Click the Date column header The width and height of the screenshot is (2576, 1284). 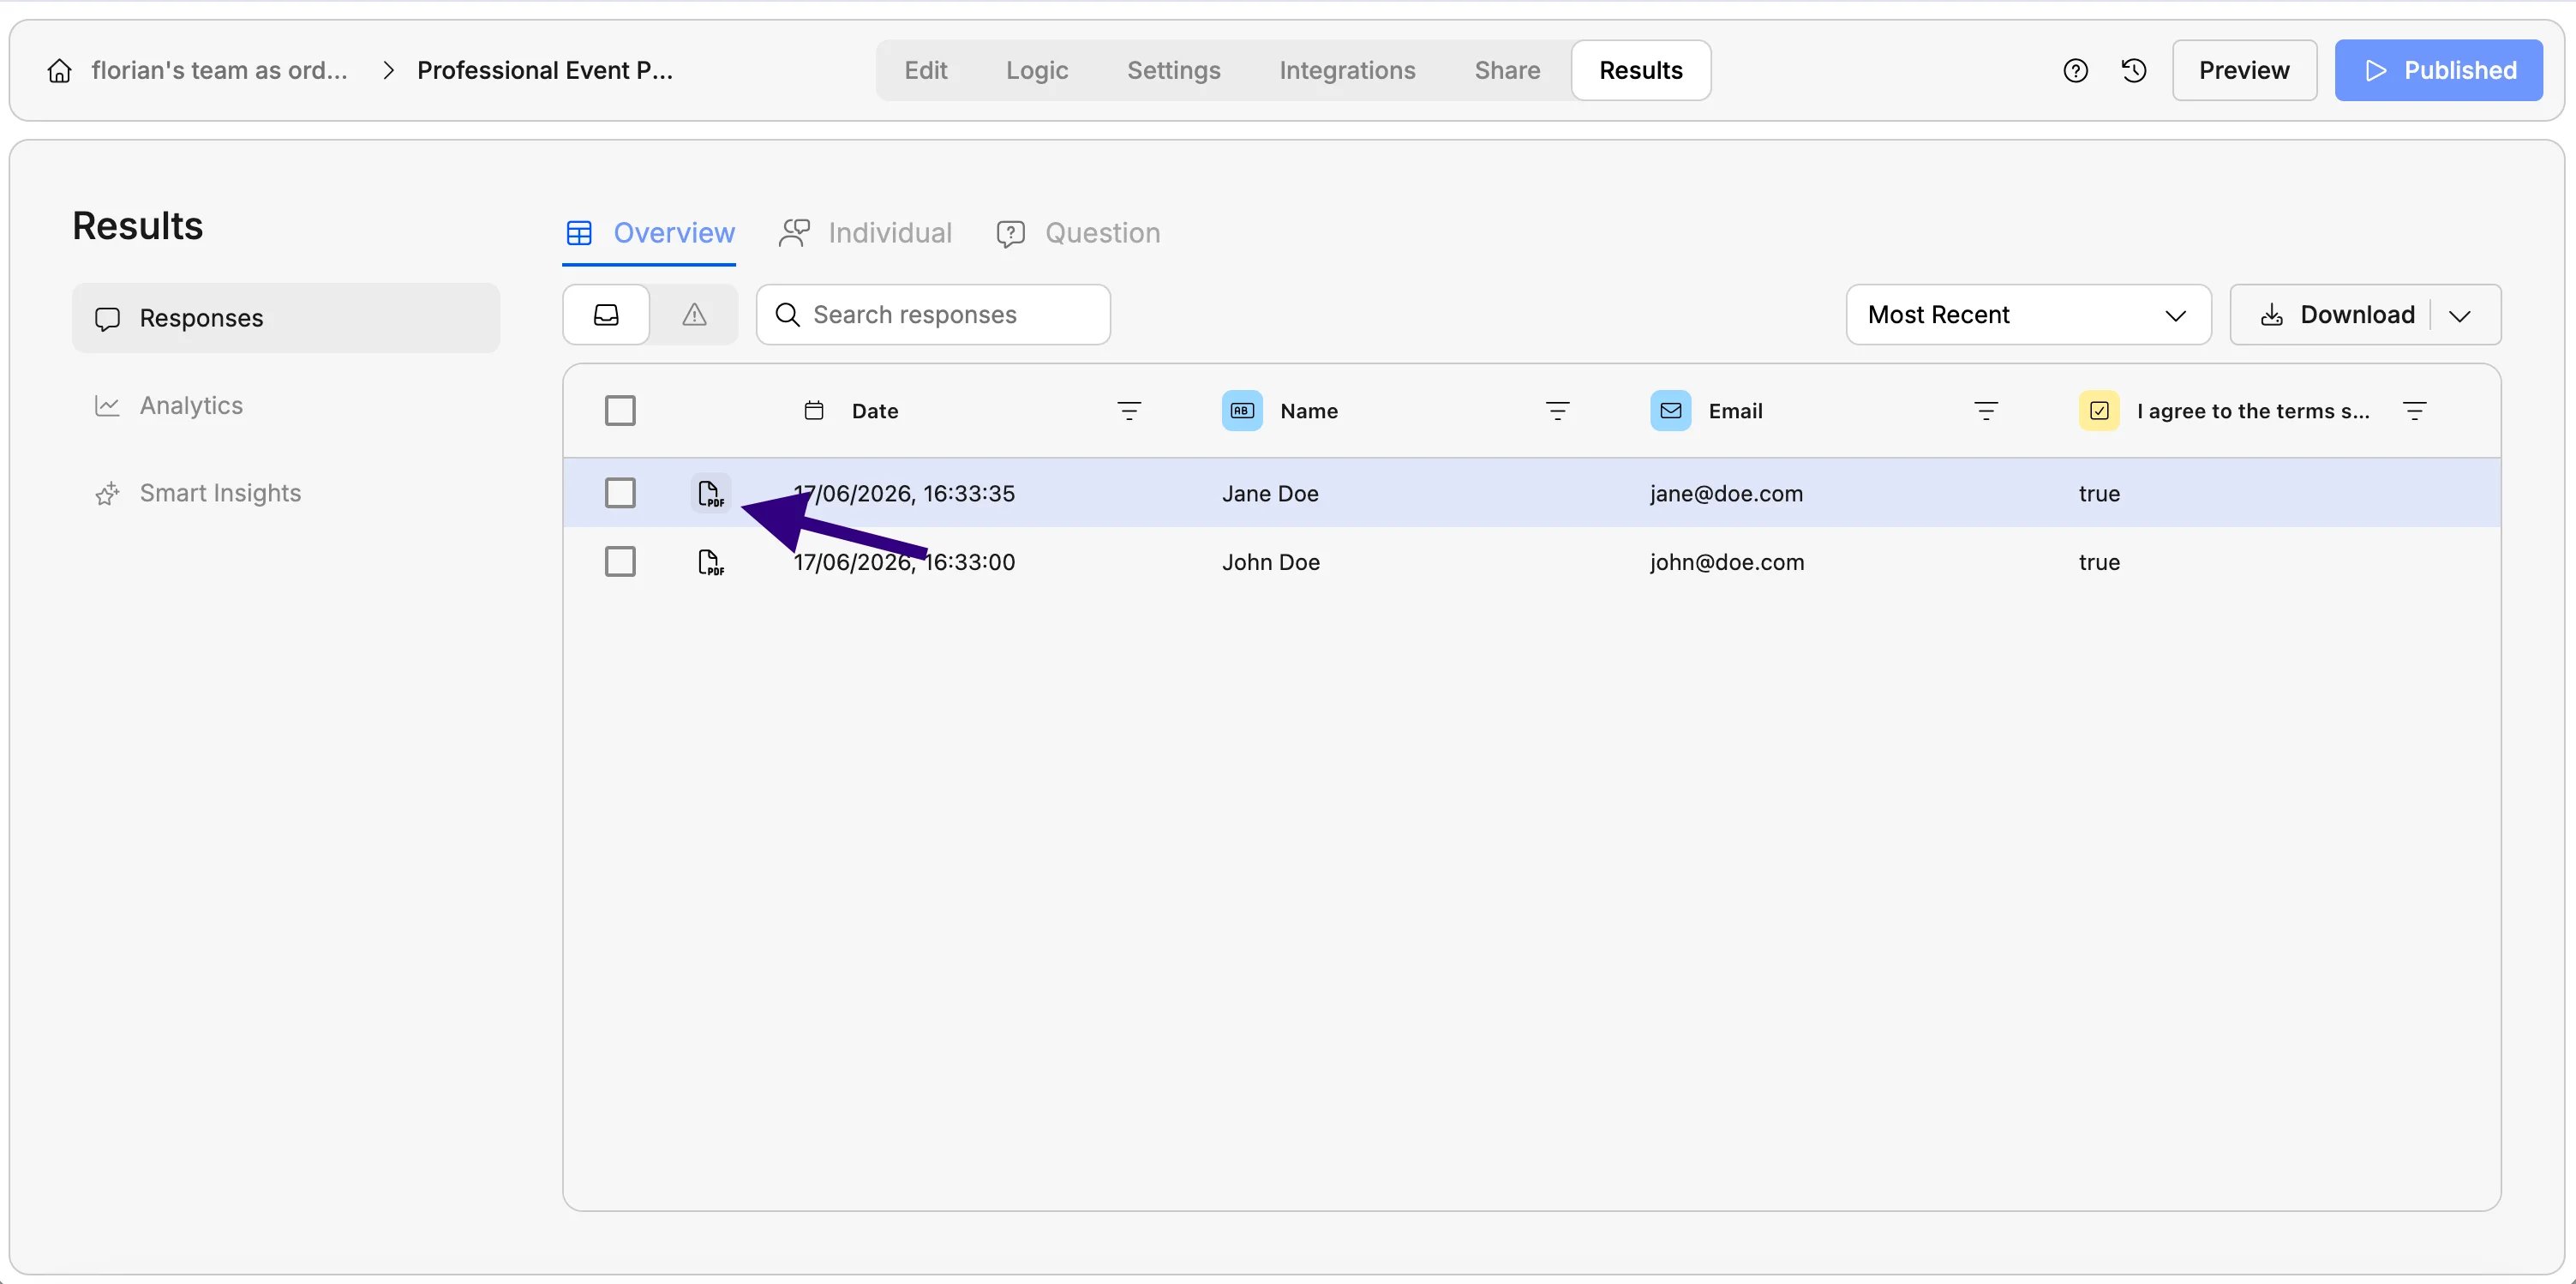point(875,411)
